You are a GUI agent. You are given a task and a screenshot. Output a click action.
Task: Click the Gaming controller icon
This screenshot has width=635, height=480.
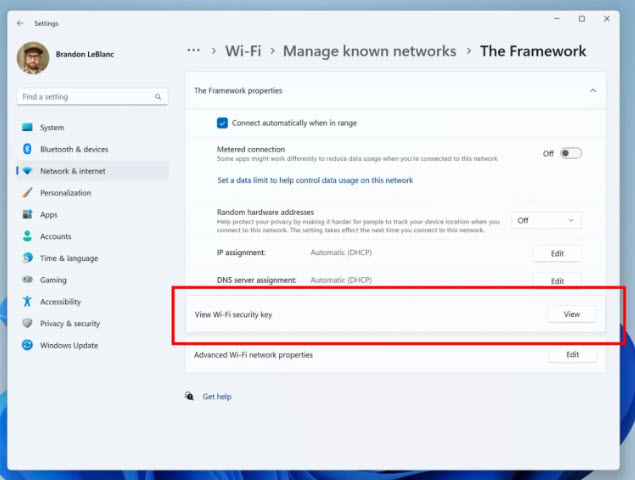coord(27,279)
